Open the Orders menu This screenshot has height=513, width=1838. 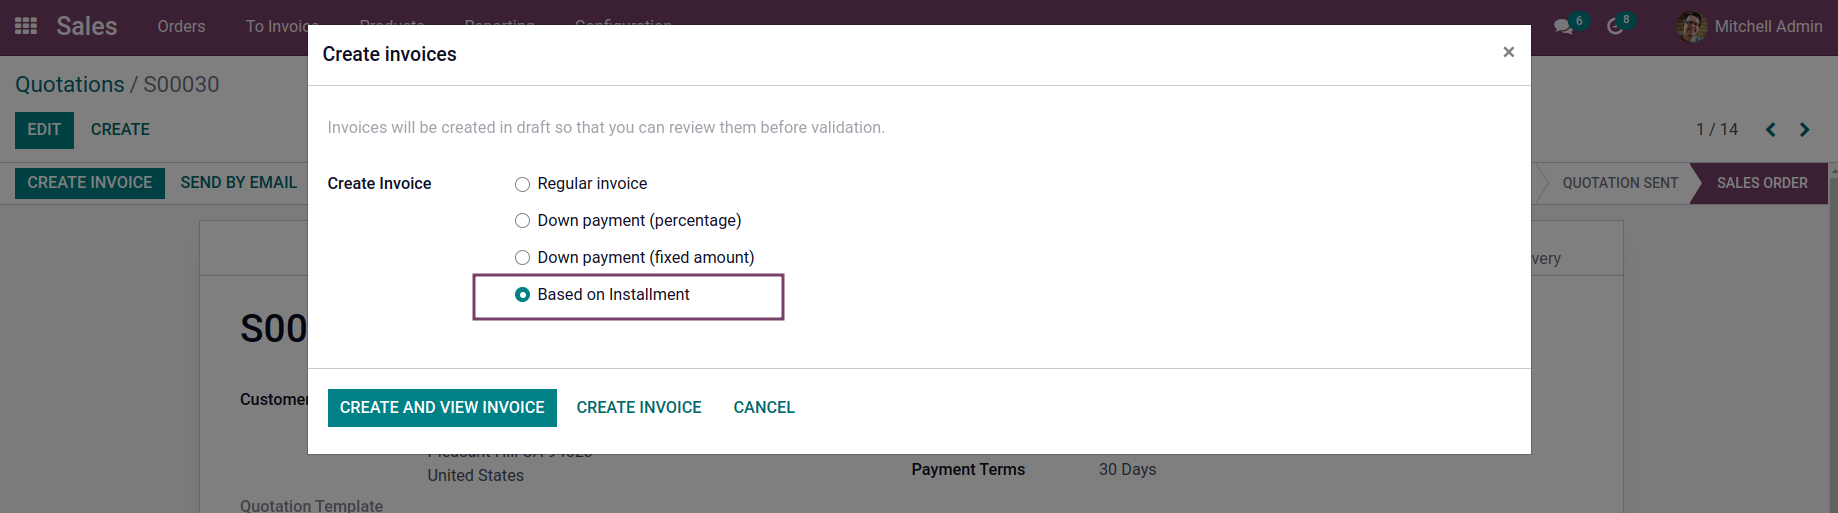pyautogui.click(x=181, y=27)
